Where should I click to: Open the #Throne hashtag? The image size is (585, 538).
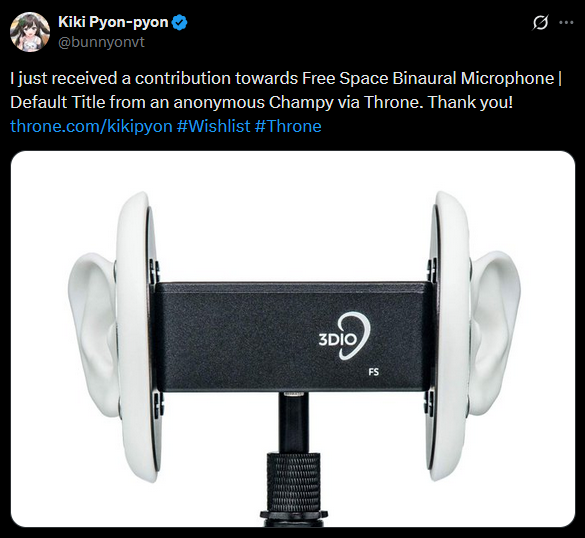coord(288,126)
